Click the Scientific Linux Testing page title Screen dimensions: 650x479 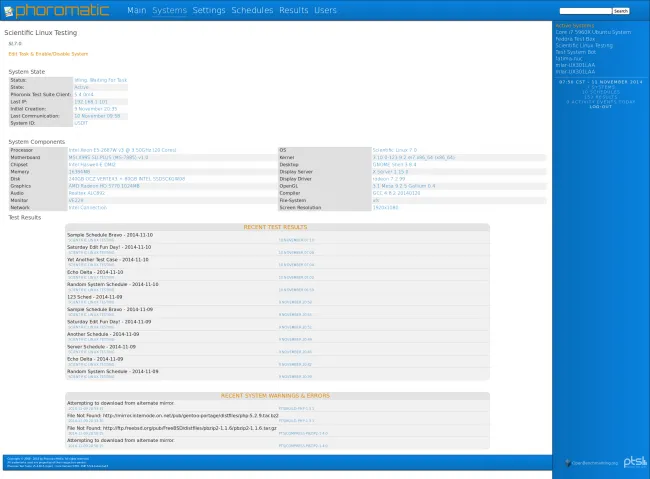click(x=41, y=33)
